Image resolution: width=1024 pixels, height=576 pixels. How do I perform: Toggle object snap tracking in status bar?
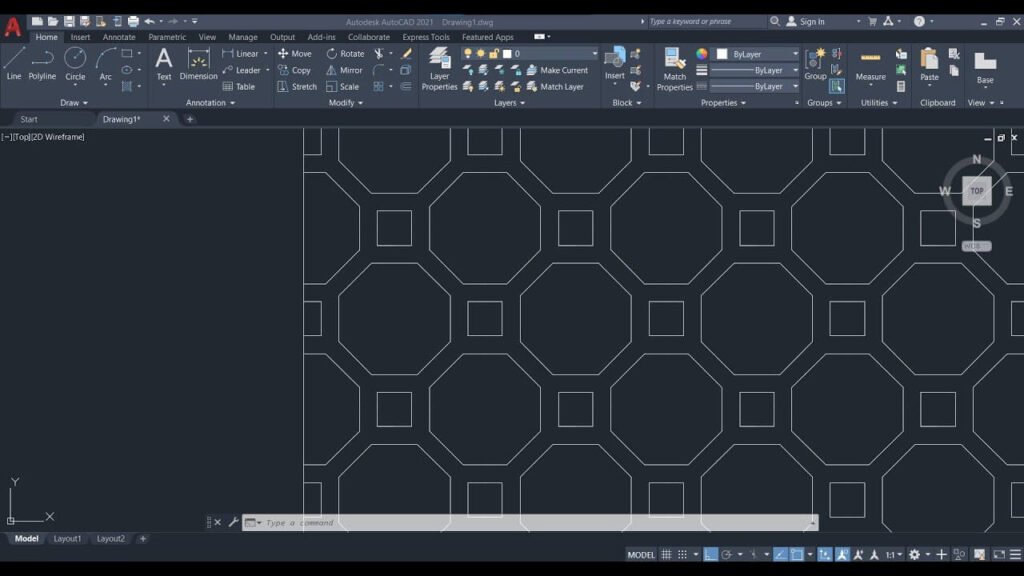coord(780,554)
